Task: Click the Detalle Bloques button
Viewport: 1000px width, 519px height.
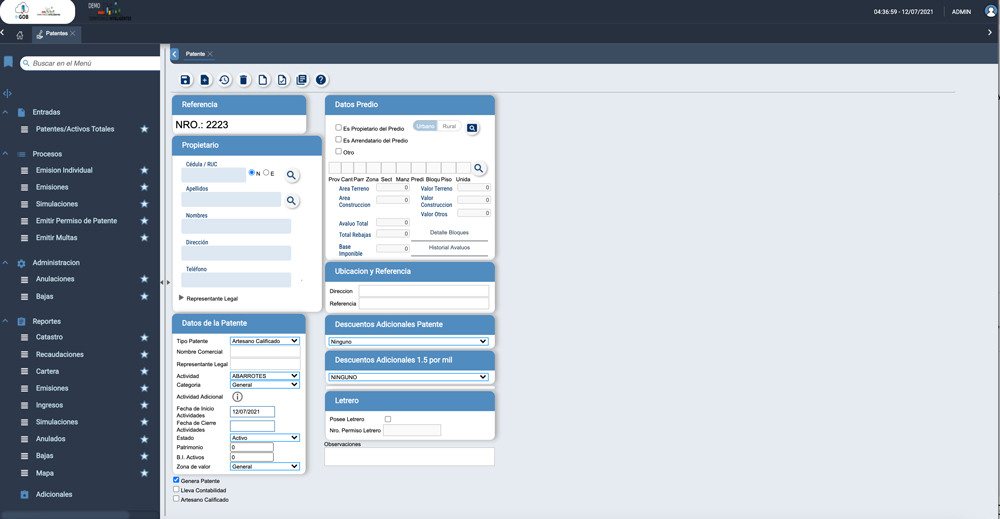Action: click(x=449, y=233)
